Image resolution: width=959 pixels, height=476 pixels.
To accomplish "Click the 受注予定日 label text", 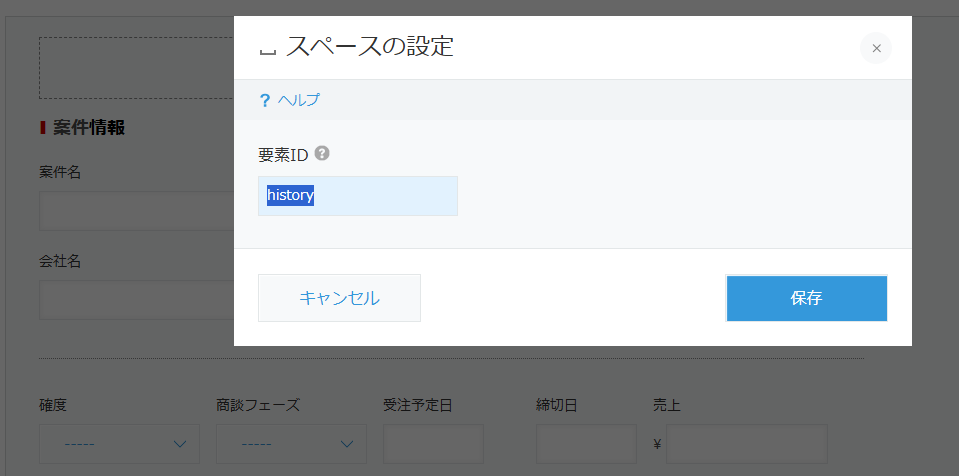I will [x=418, y=405].
